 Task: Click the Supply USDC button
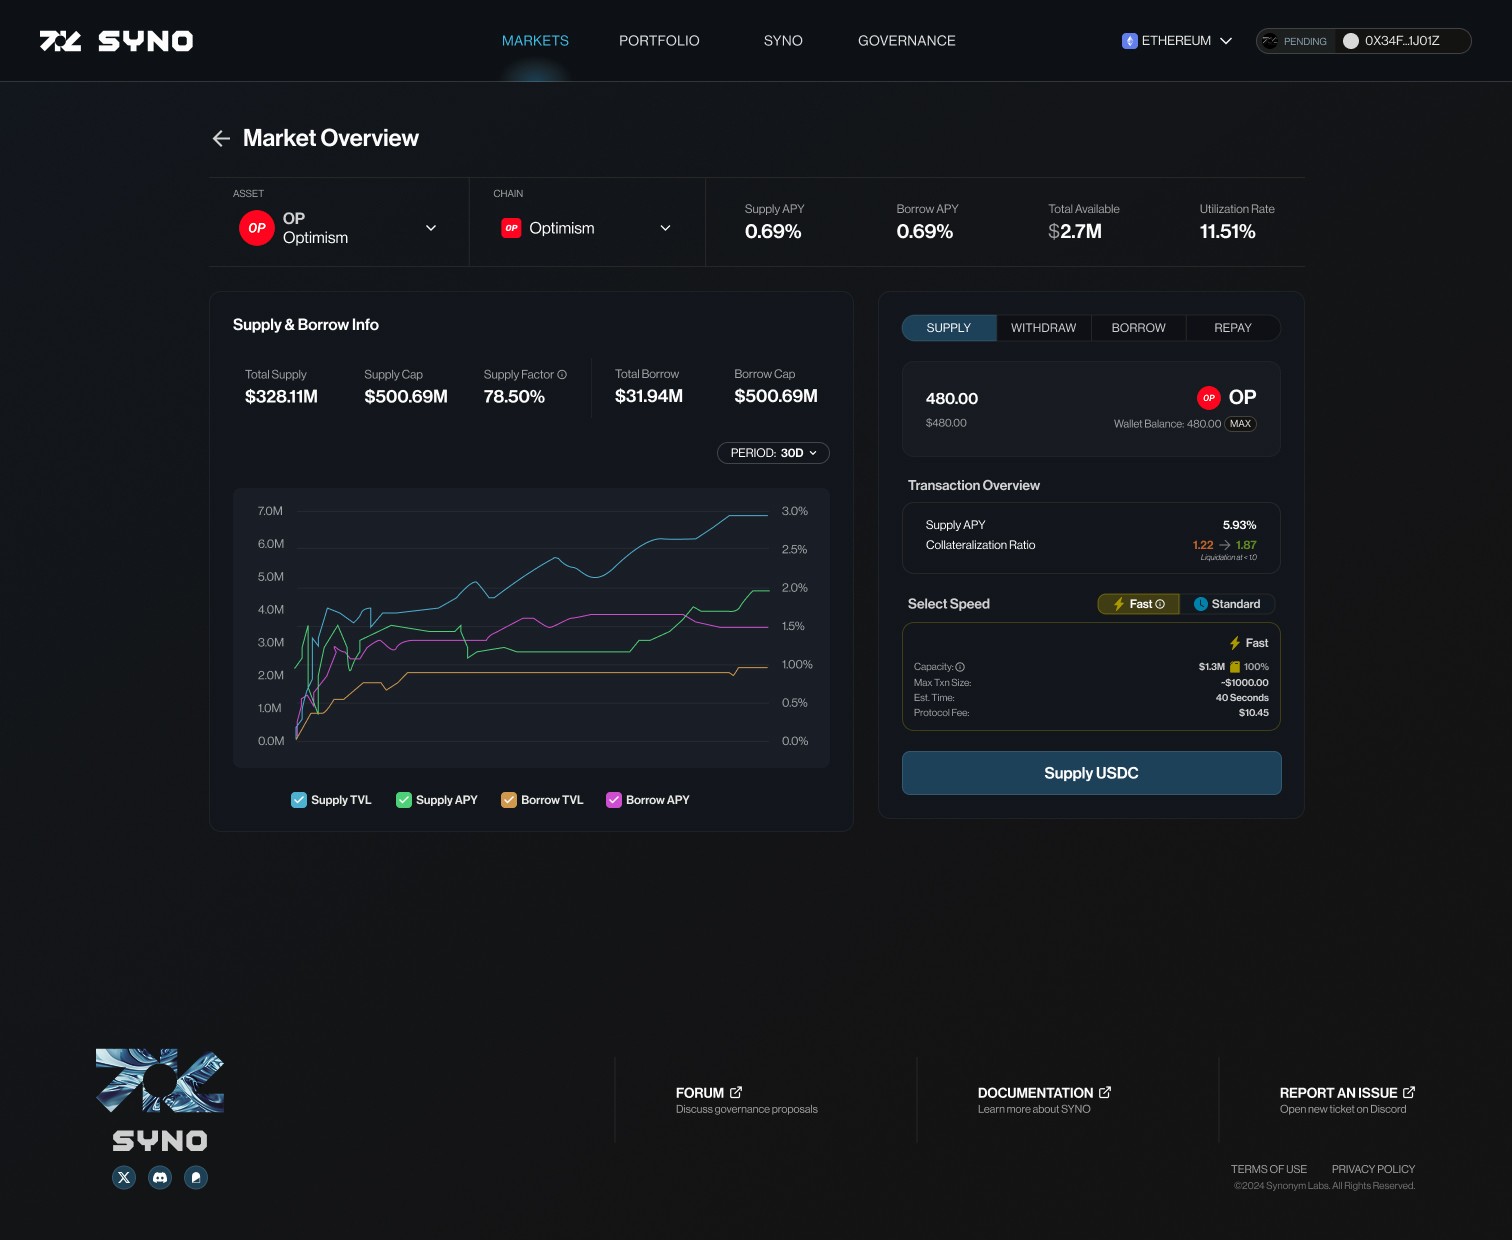click(1092, 773)
